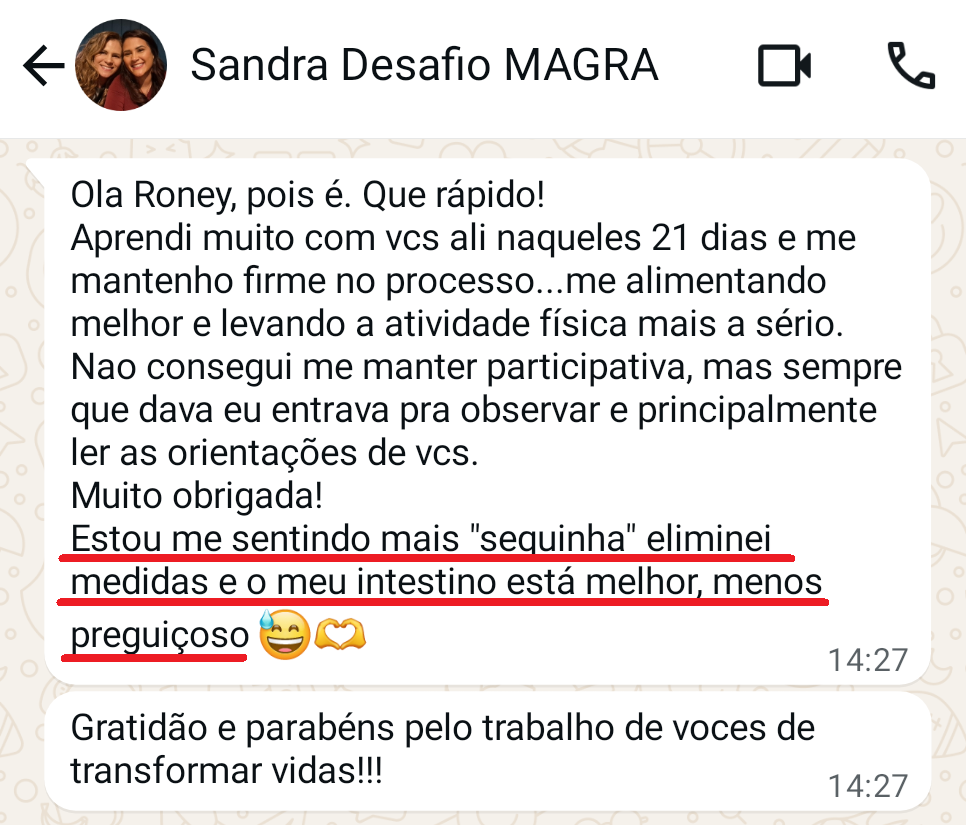Tap the back arrow icon
Viewport: 966px width, 825px height.
[43, 67]
